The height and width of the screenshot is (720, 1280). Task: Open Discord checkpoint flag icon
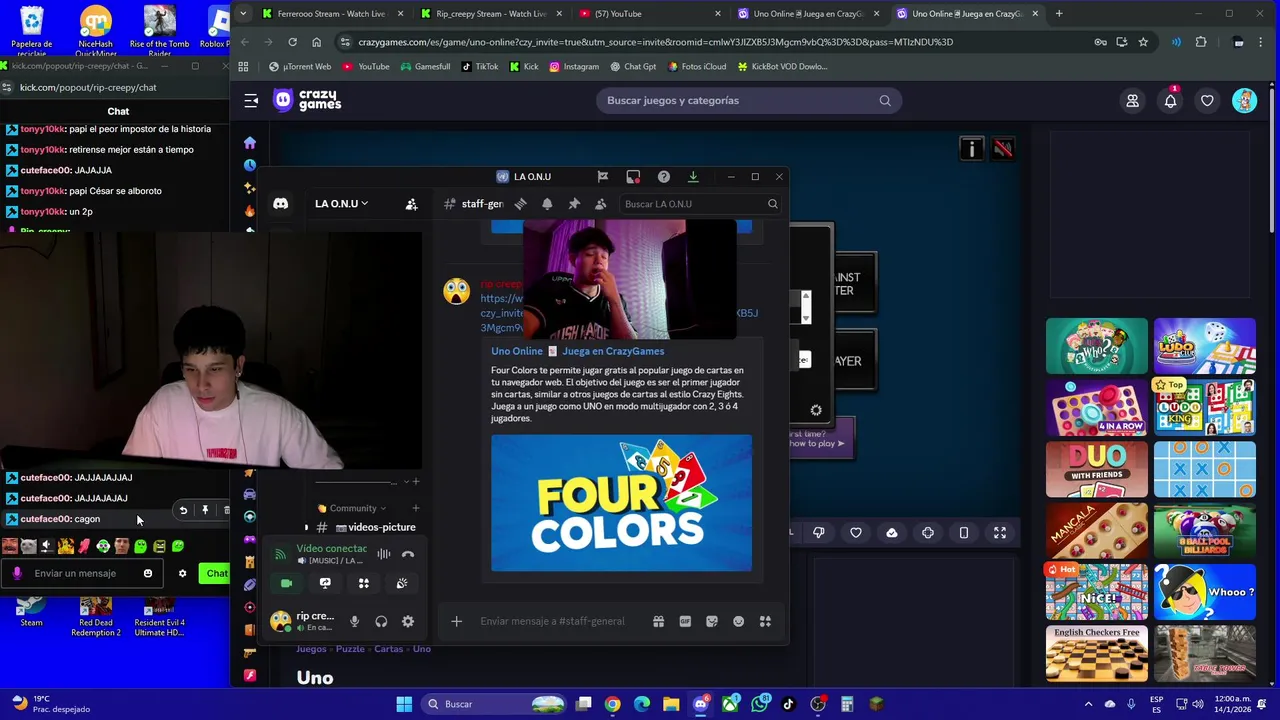(602, 177)
